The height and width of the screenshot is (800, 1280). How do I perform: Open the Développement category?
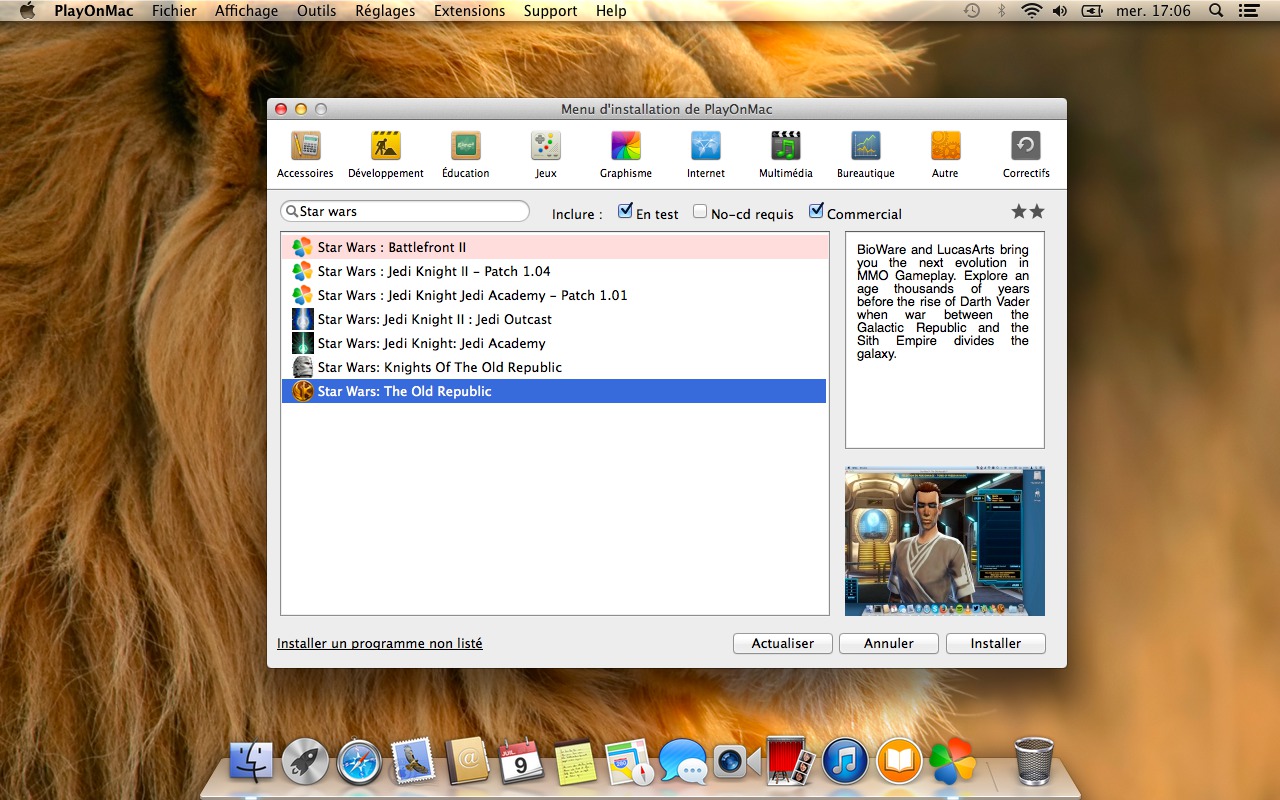coord(386,148)
